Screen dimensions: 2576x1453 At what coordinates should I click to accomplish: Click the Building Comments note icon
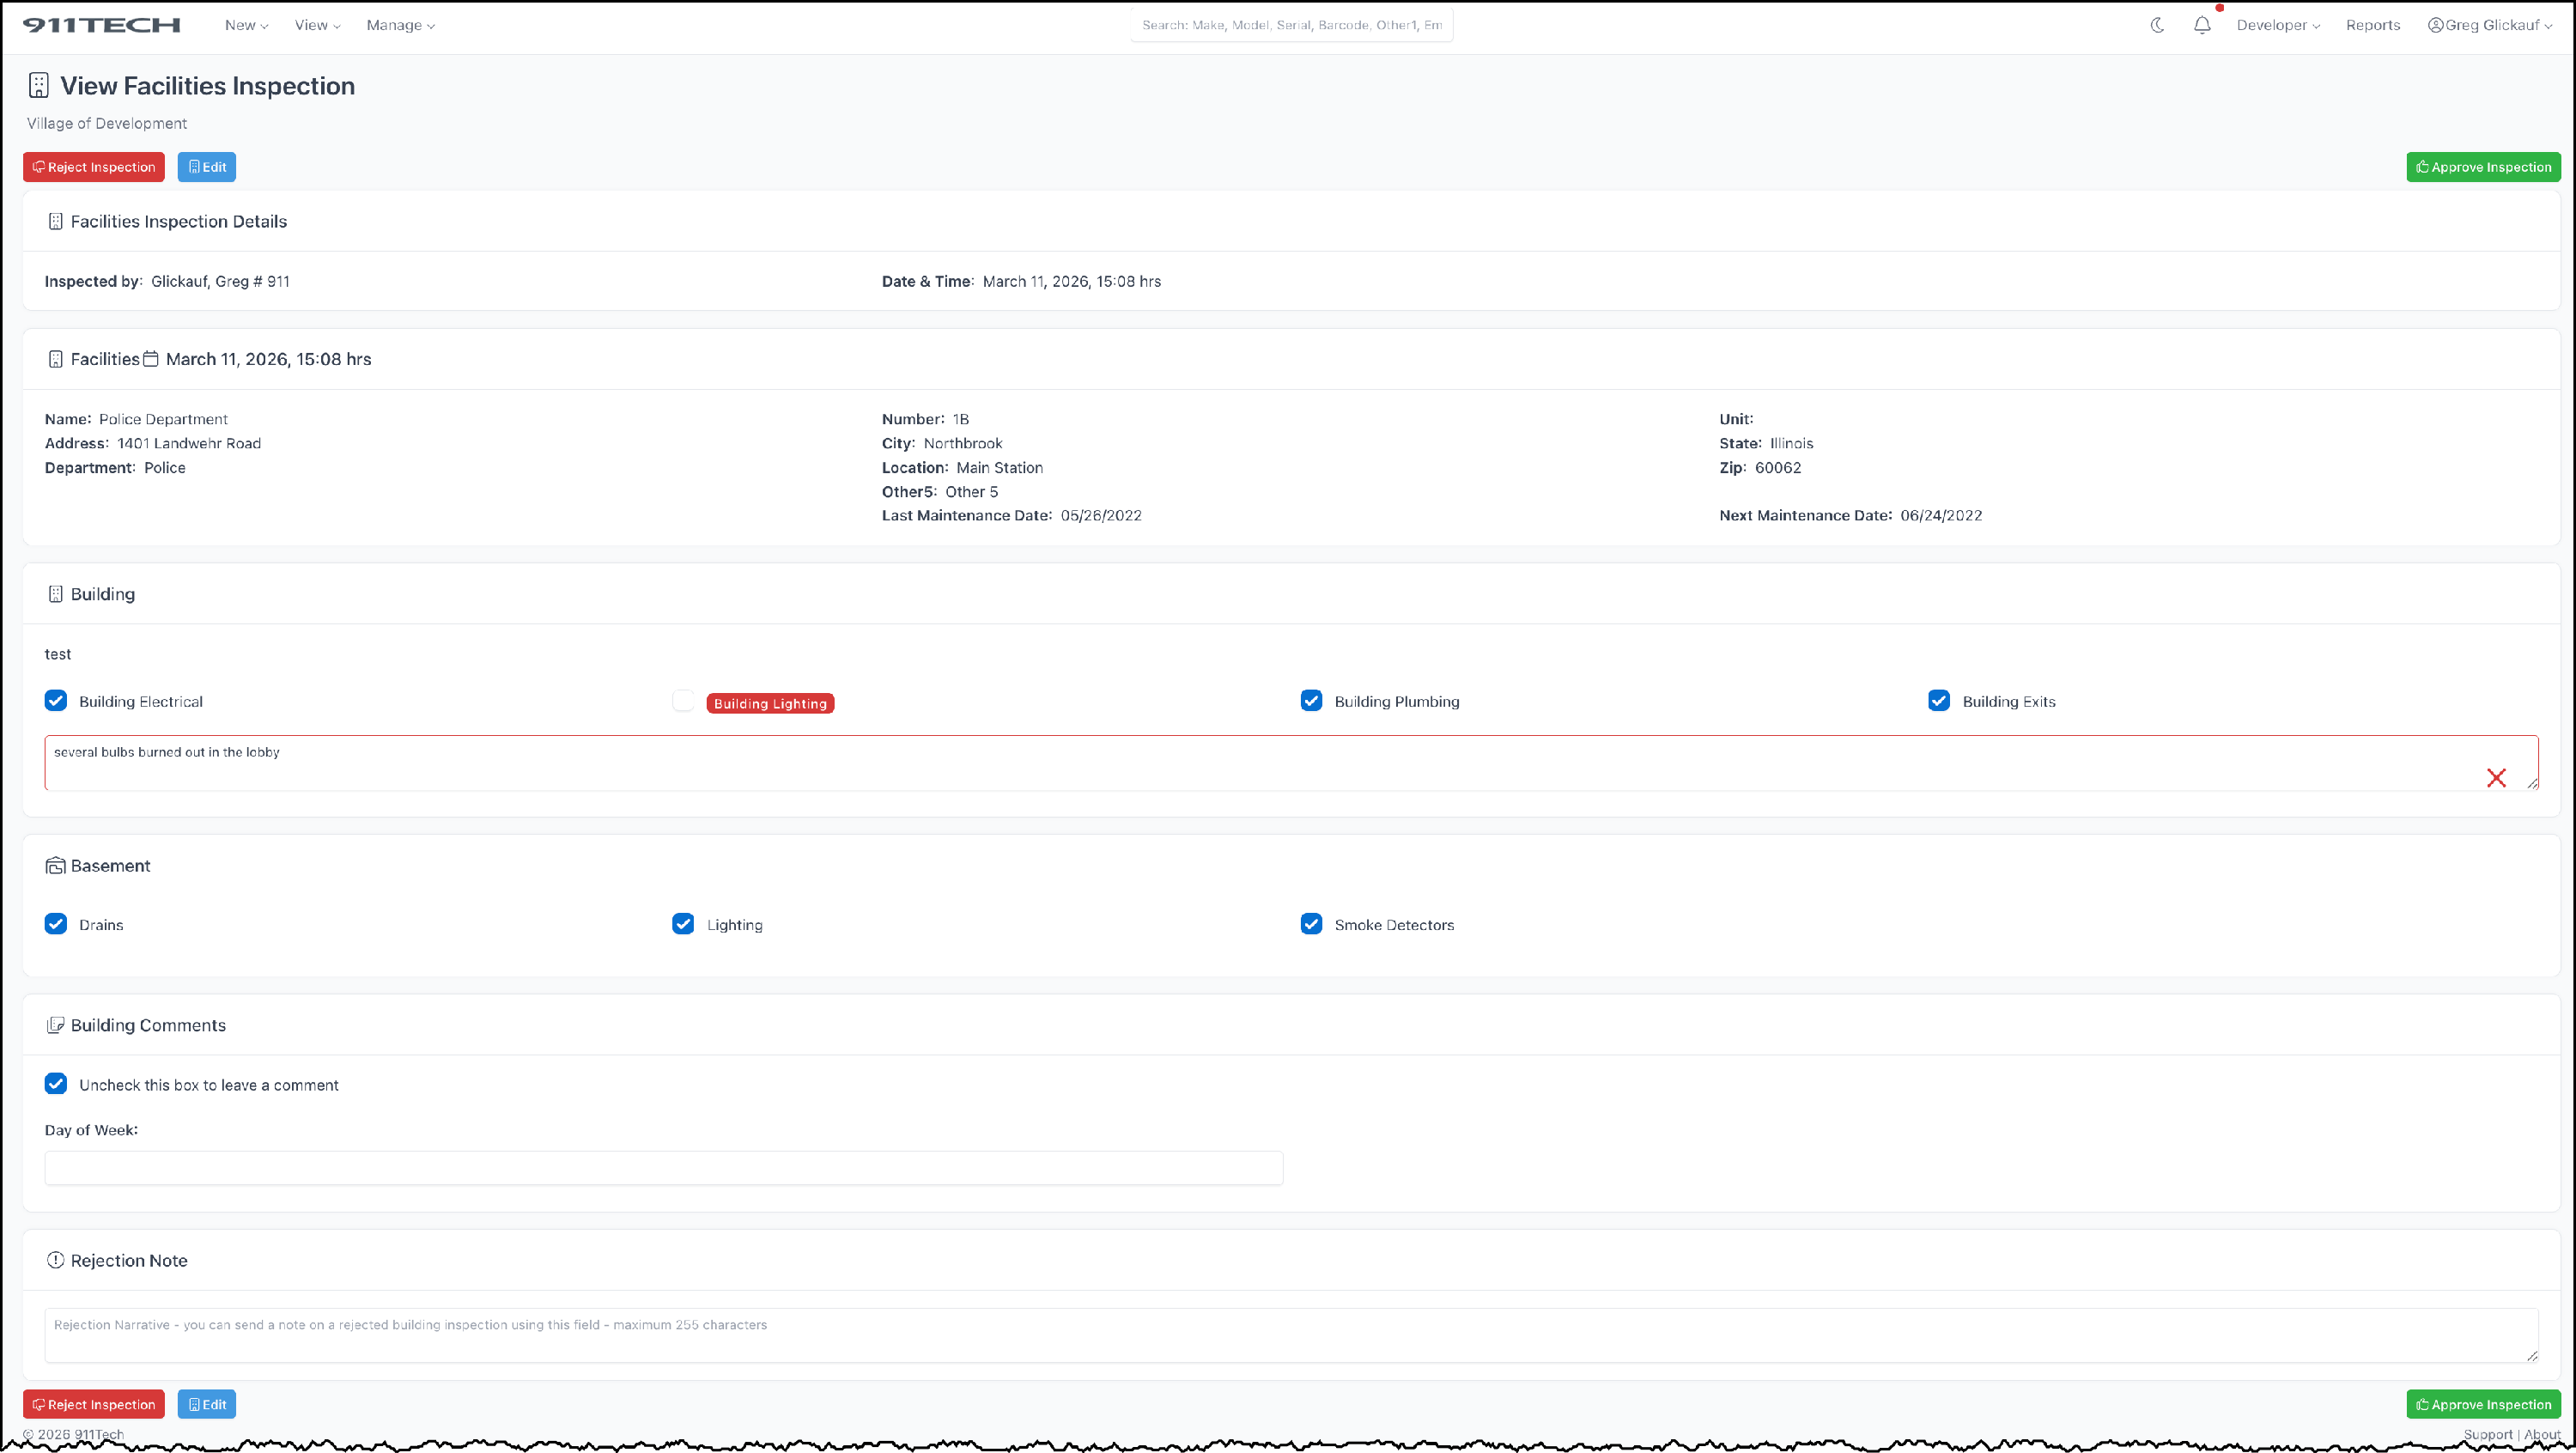pyautogui.click(x=55, y=1025)
